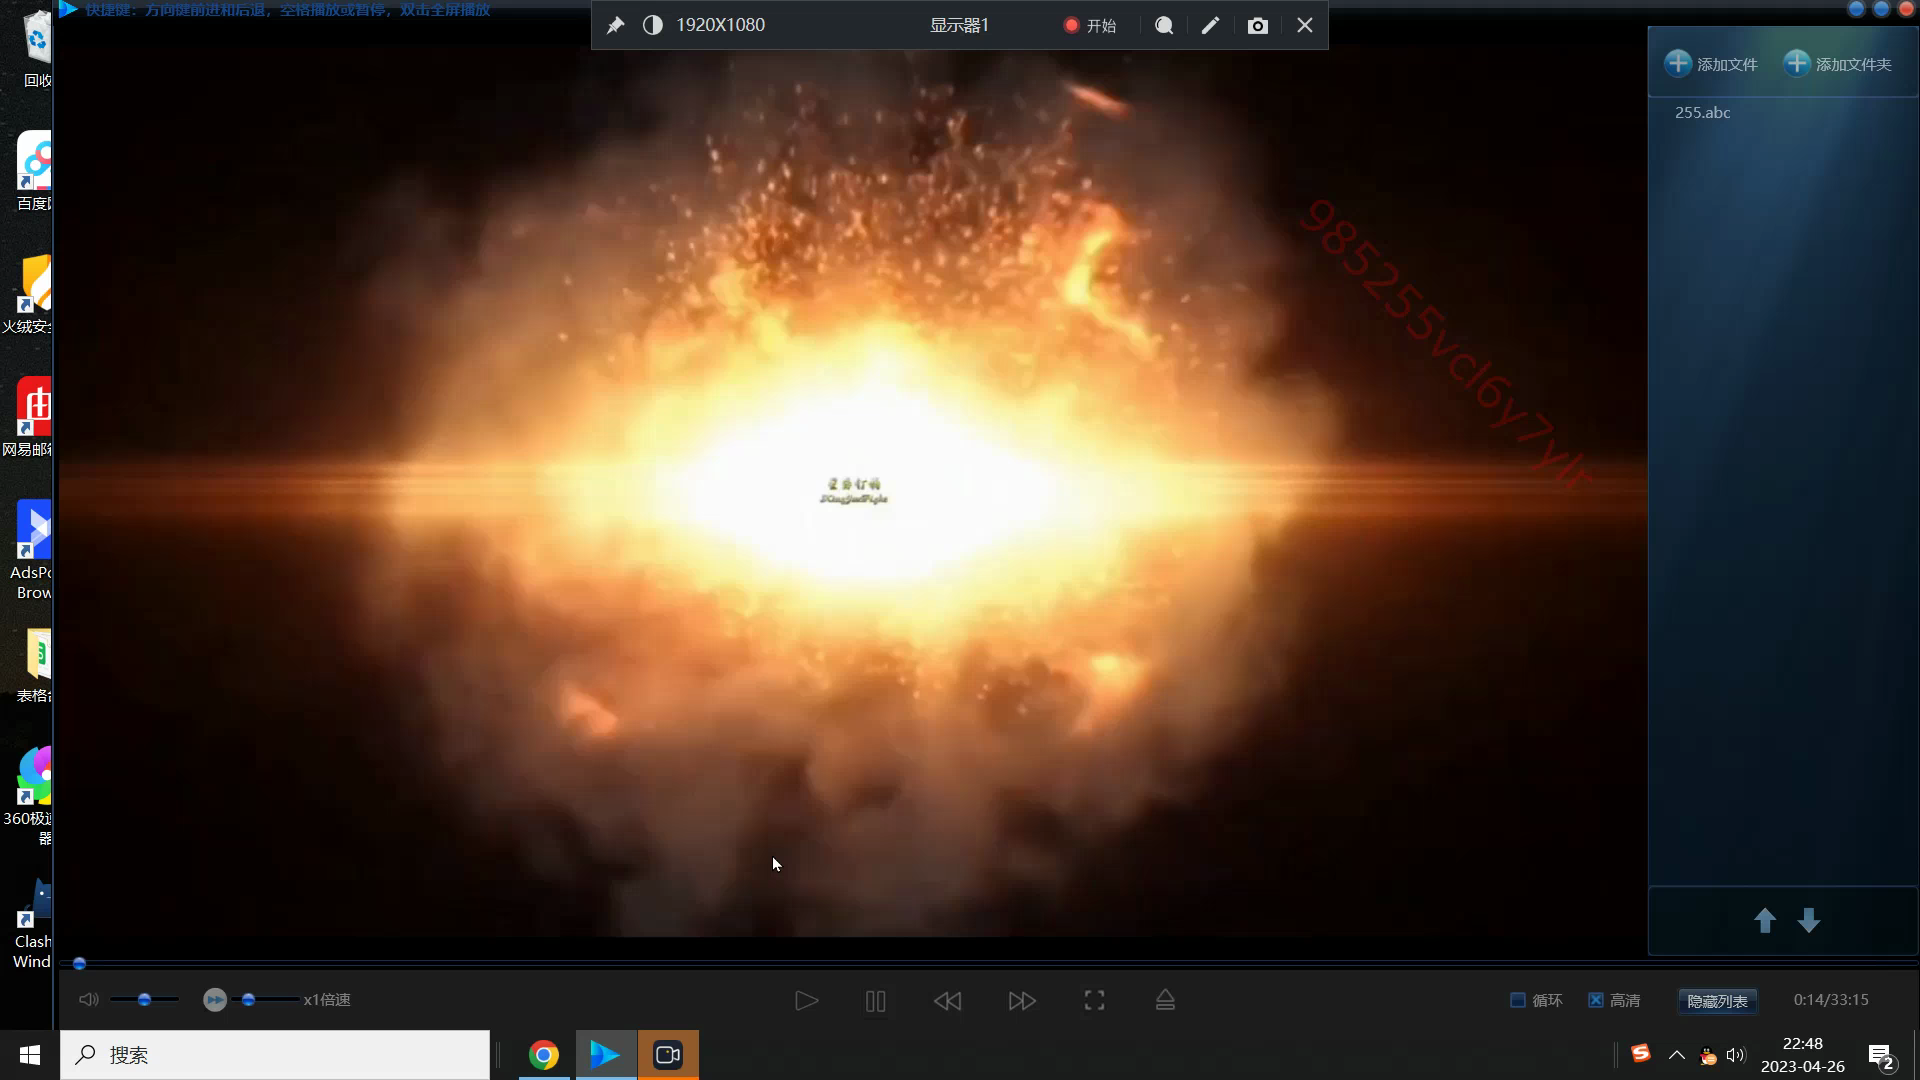Click the rewind button
This screenshot has height=1080, width=1920.
947,1001
